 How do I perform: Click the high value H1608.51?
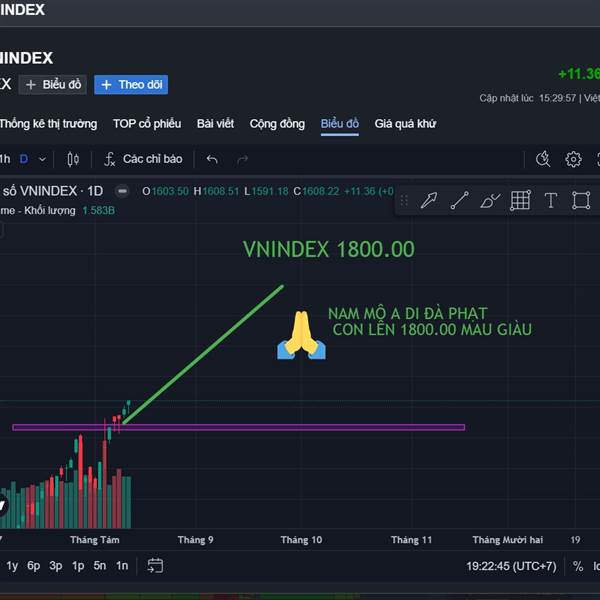click(216, 191)
